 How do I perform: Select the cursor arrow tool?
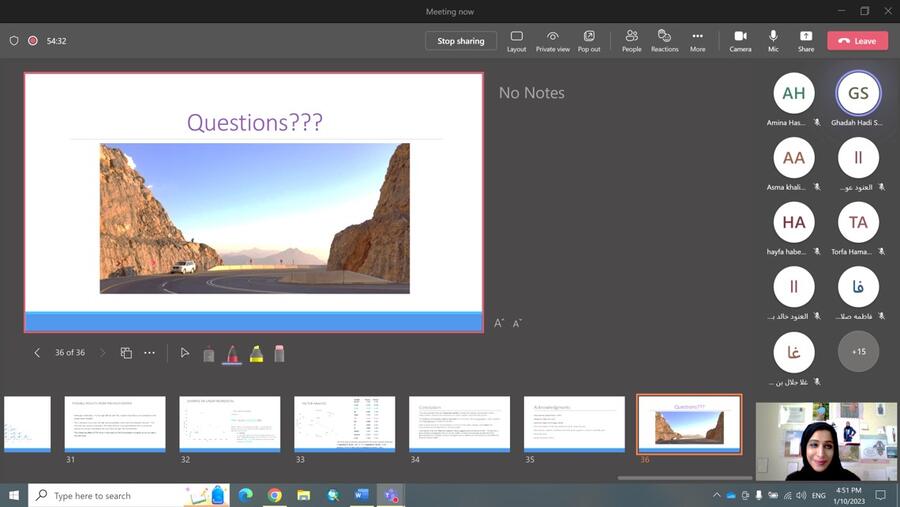click(184, 353)
